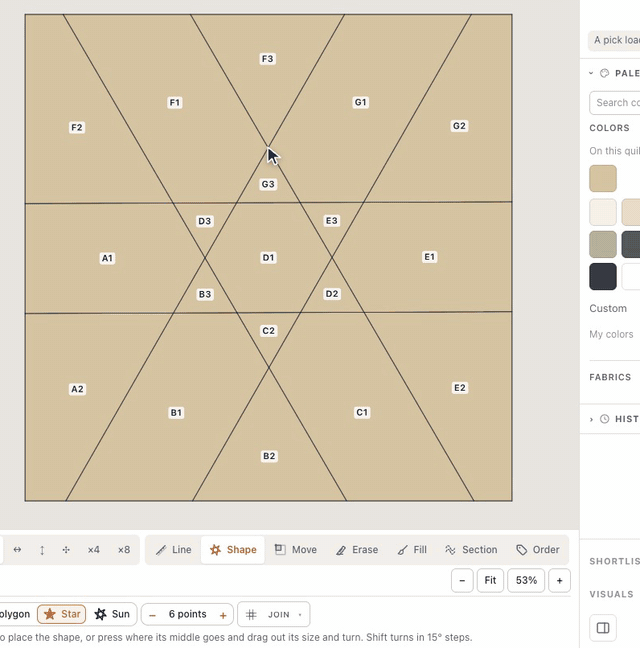Enable x4 rotational symmetry
The height and width of the screenshot is (648, 640).
93,550
